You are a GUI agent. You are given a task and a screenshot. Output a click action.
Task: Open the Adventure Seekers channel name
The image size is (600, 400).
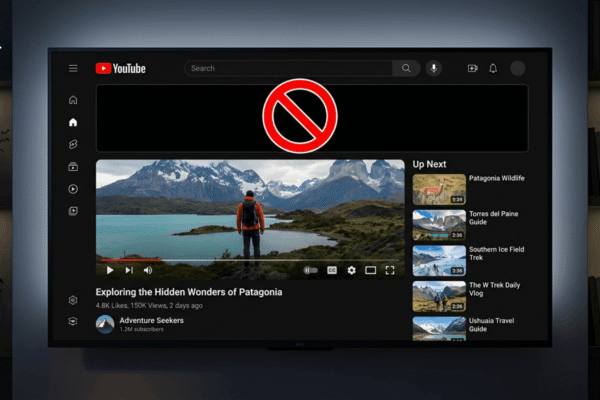click(x=152, y=320)
